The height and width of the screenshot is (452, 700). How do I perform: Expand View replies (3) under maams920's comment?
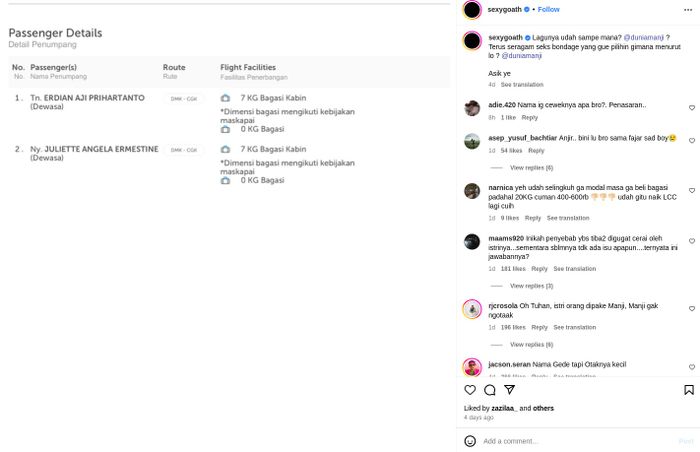(531, 286)
